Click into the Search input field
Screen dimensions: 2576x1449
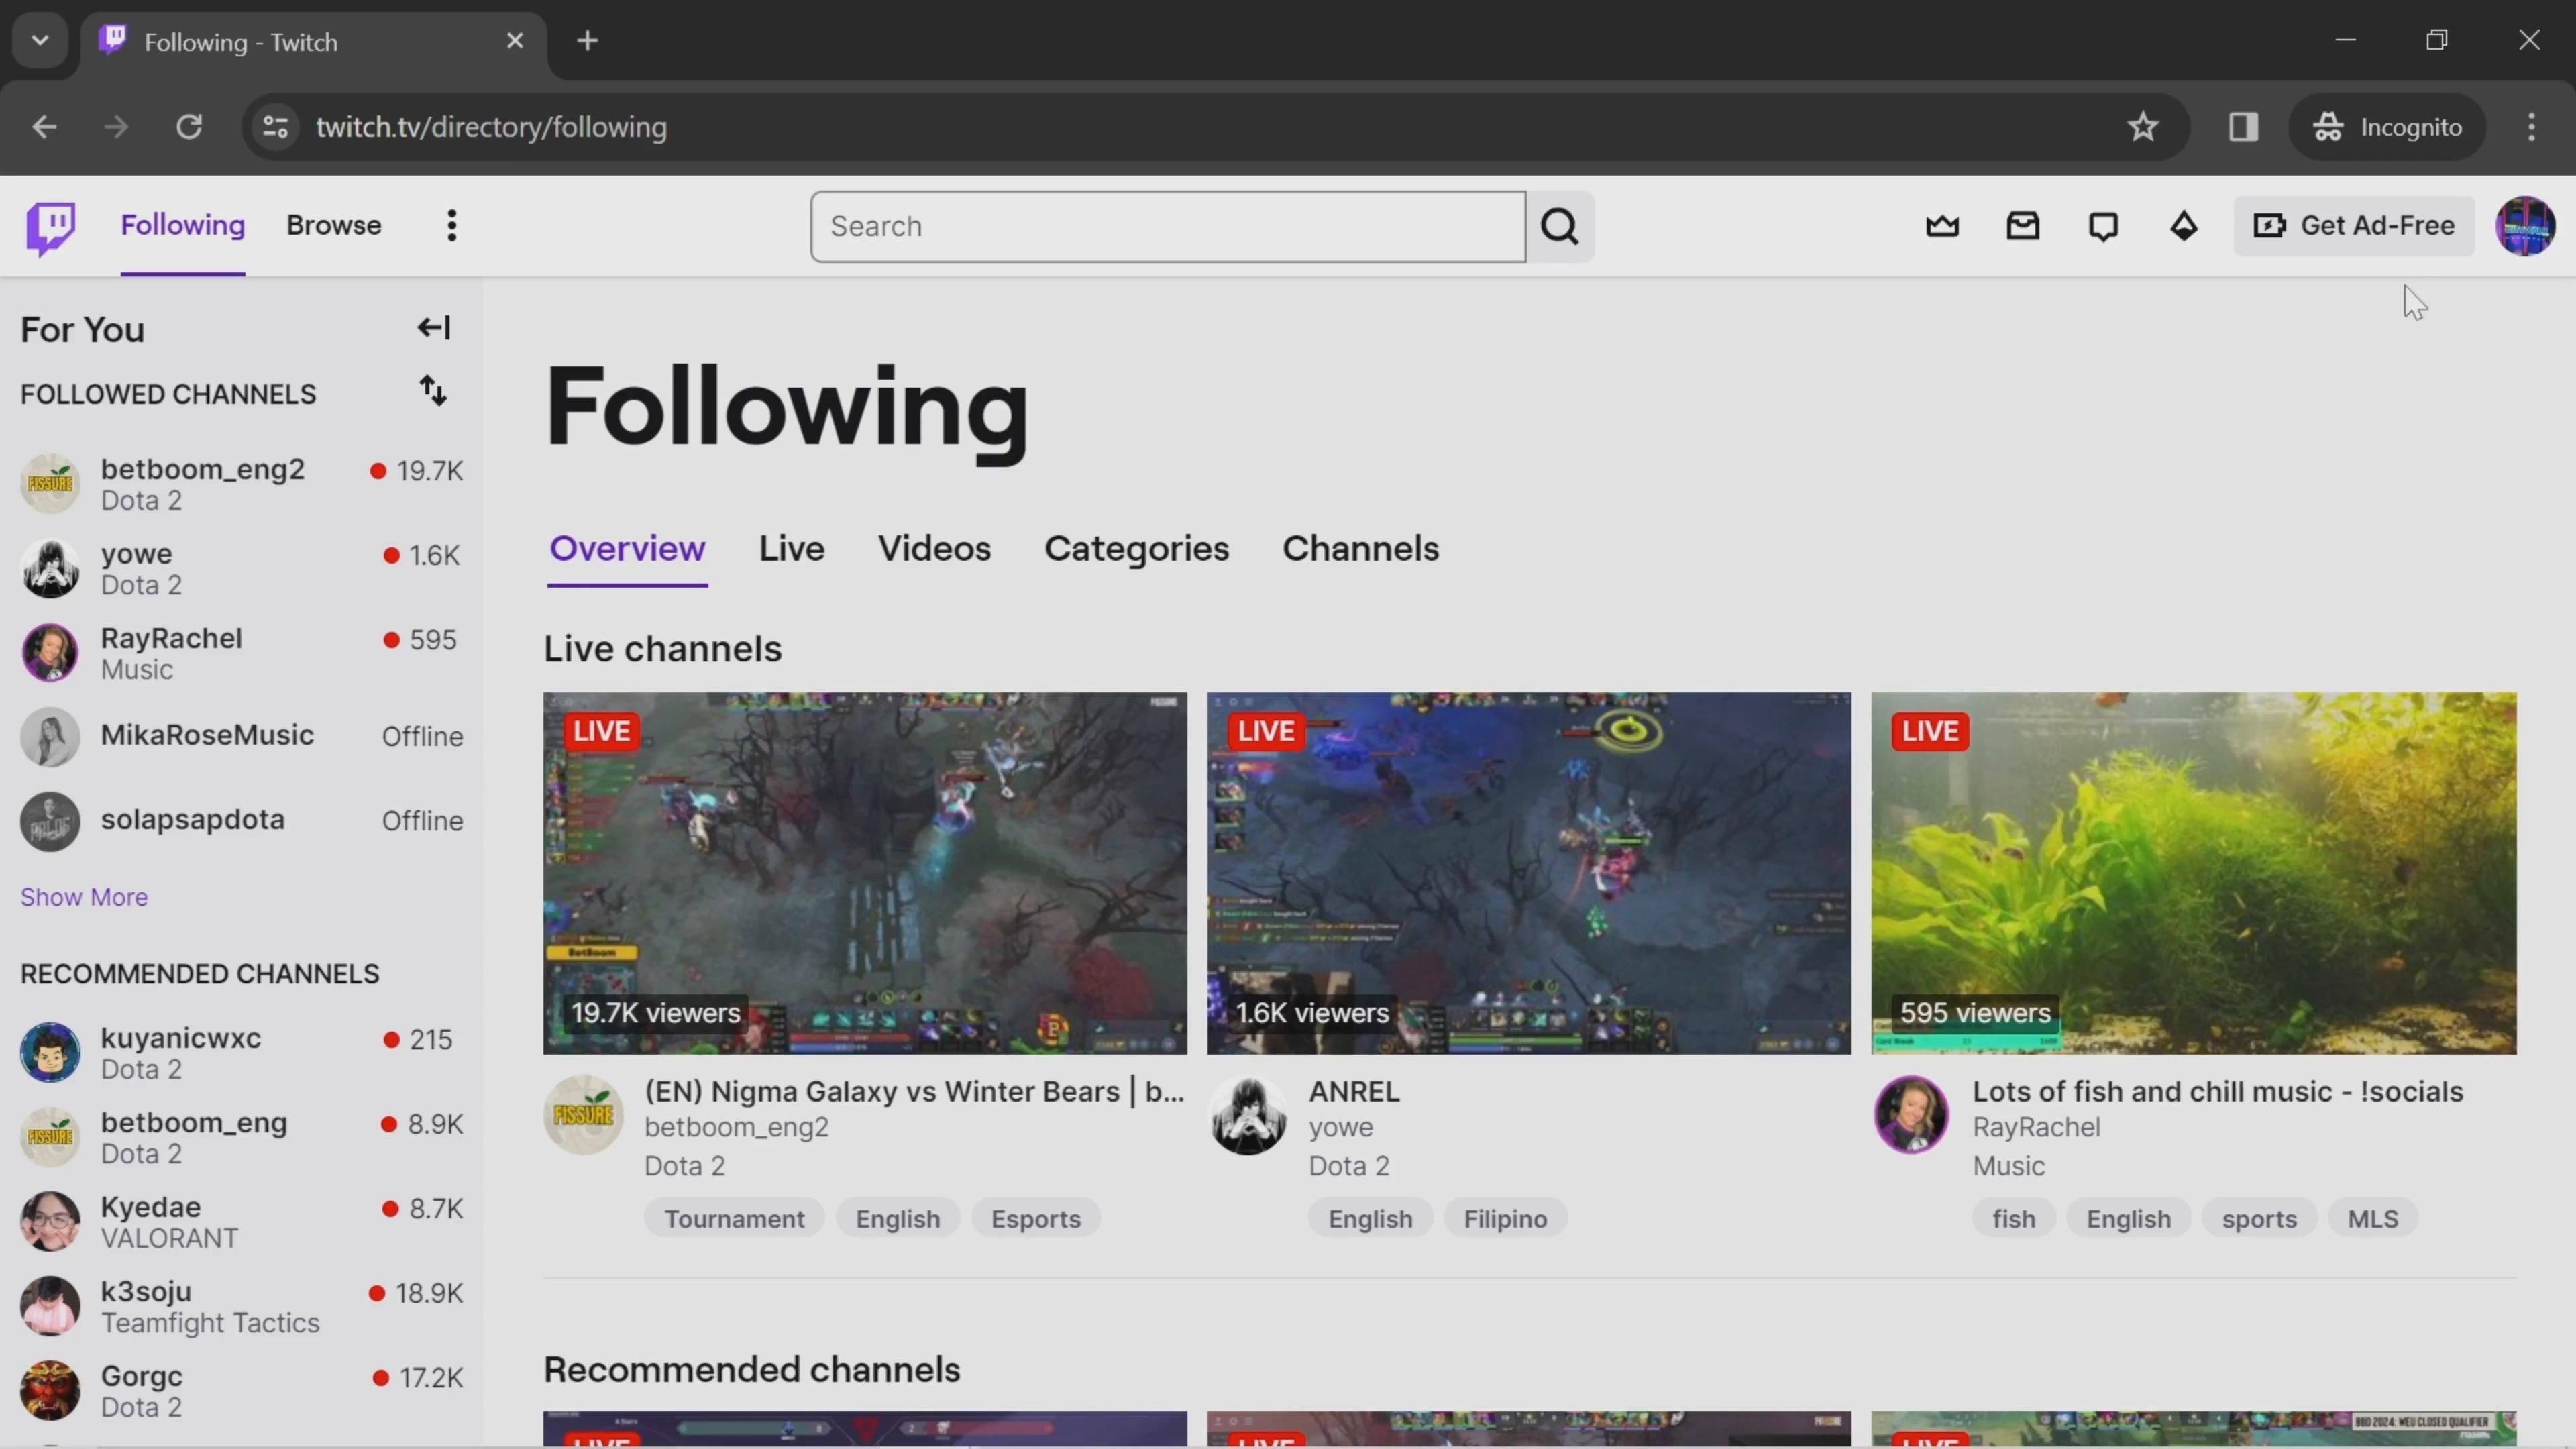click(1167, 227)
